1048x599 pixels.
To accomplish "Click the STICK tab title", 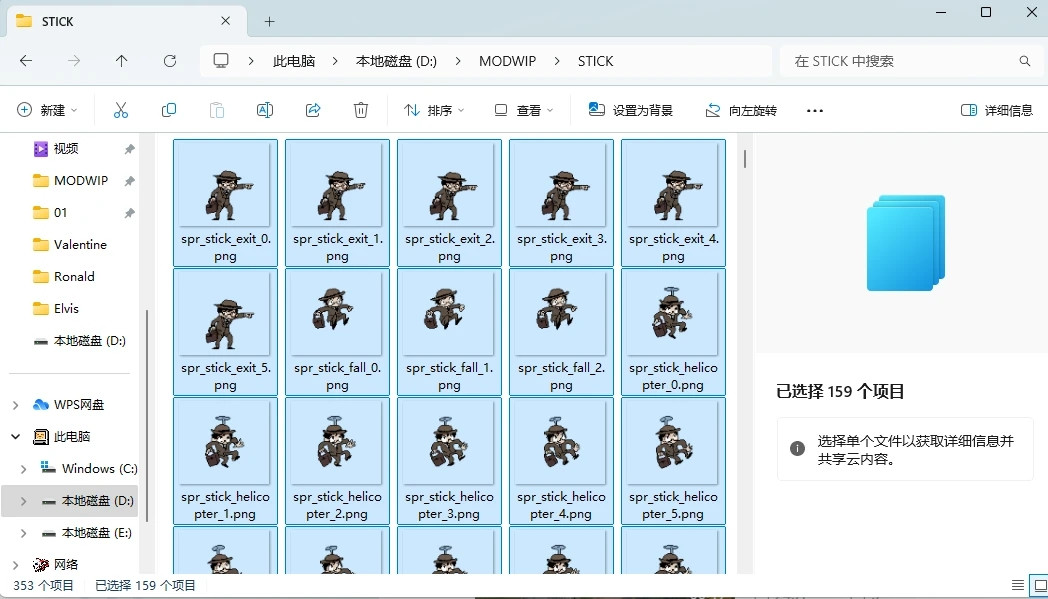I will (57, 21).
